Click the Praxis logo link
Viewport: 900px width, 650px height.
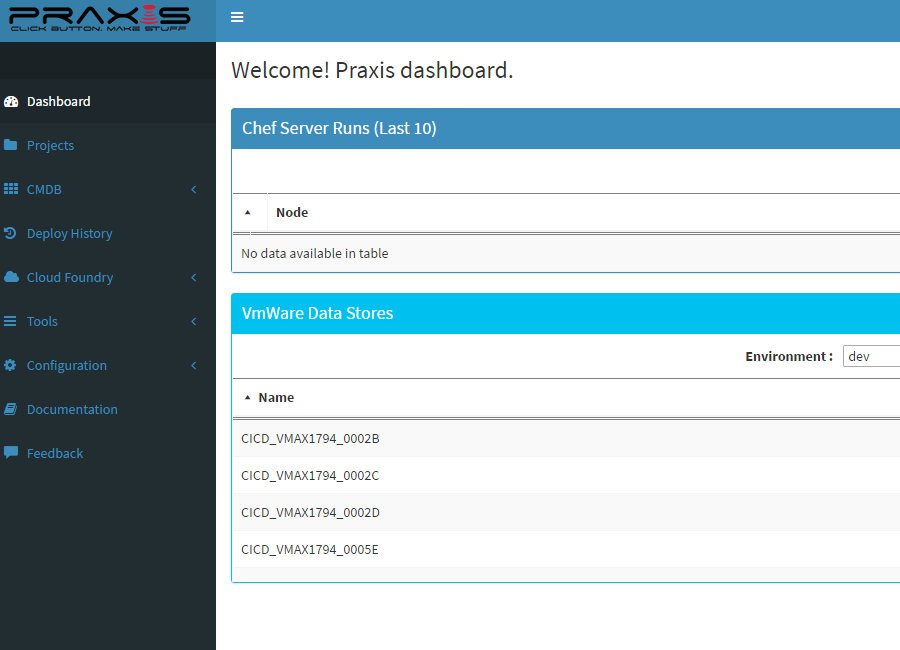pos(100,19)
